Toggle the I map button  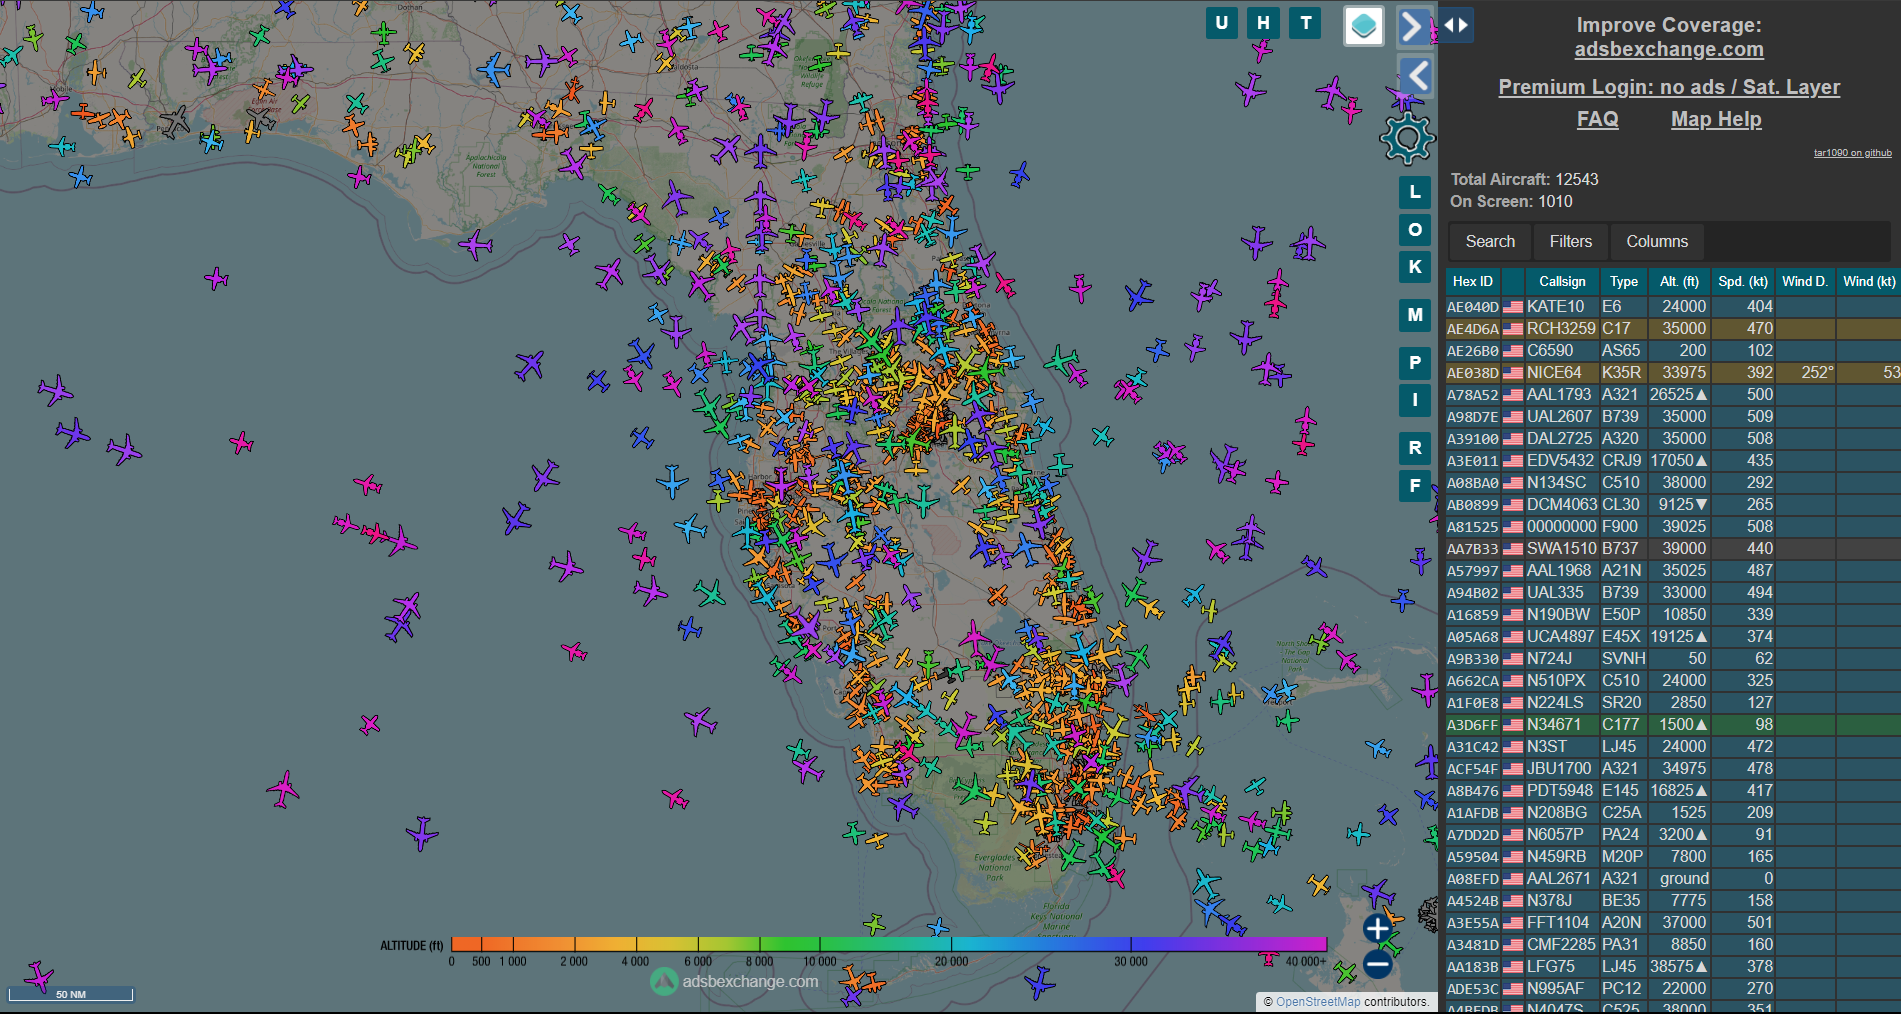1414,400
